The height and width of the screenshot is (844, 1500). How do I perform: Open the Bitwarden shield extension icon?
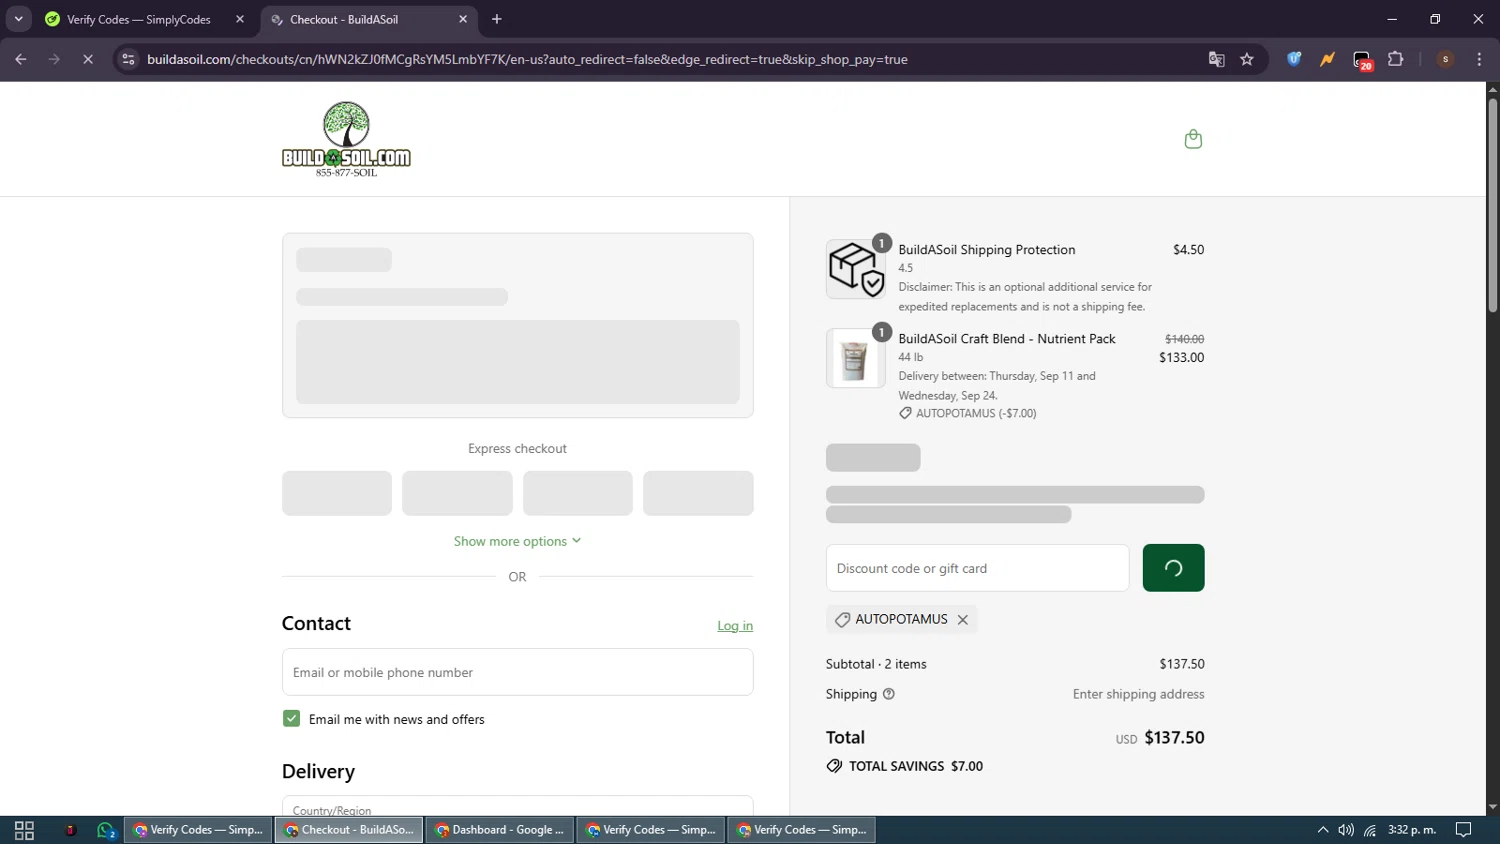[x=1294, y=59]
